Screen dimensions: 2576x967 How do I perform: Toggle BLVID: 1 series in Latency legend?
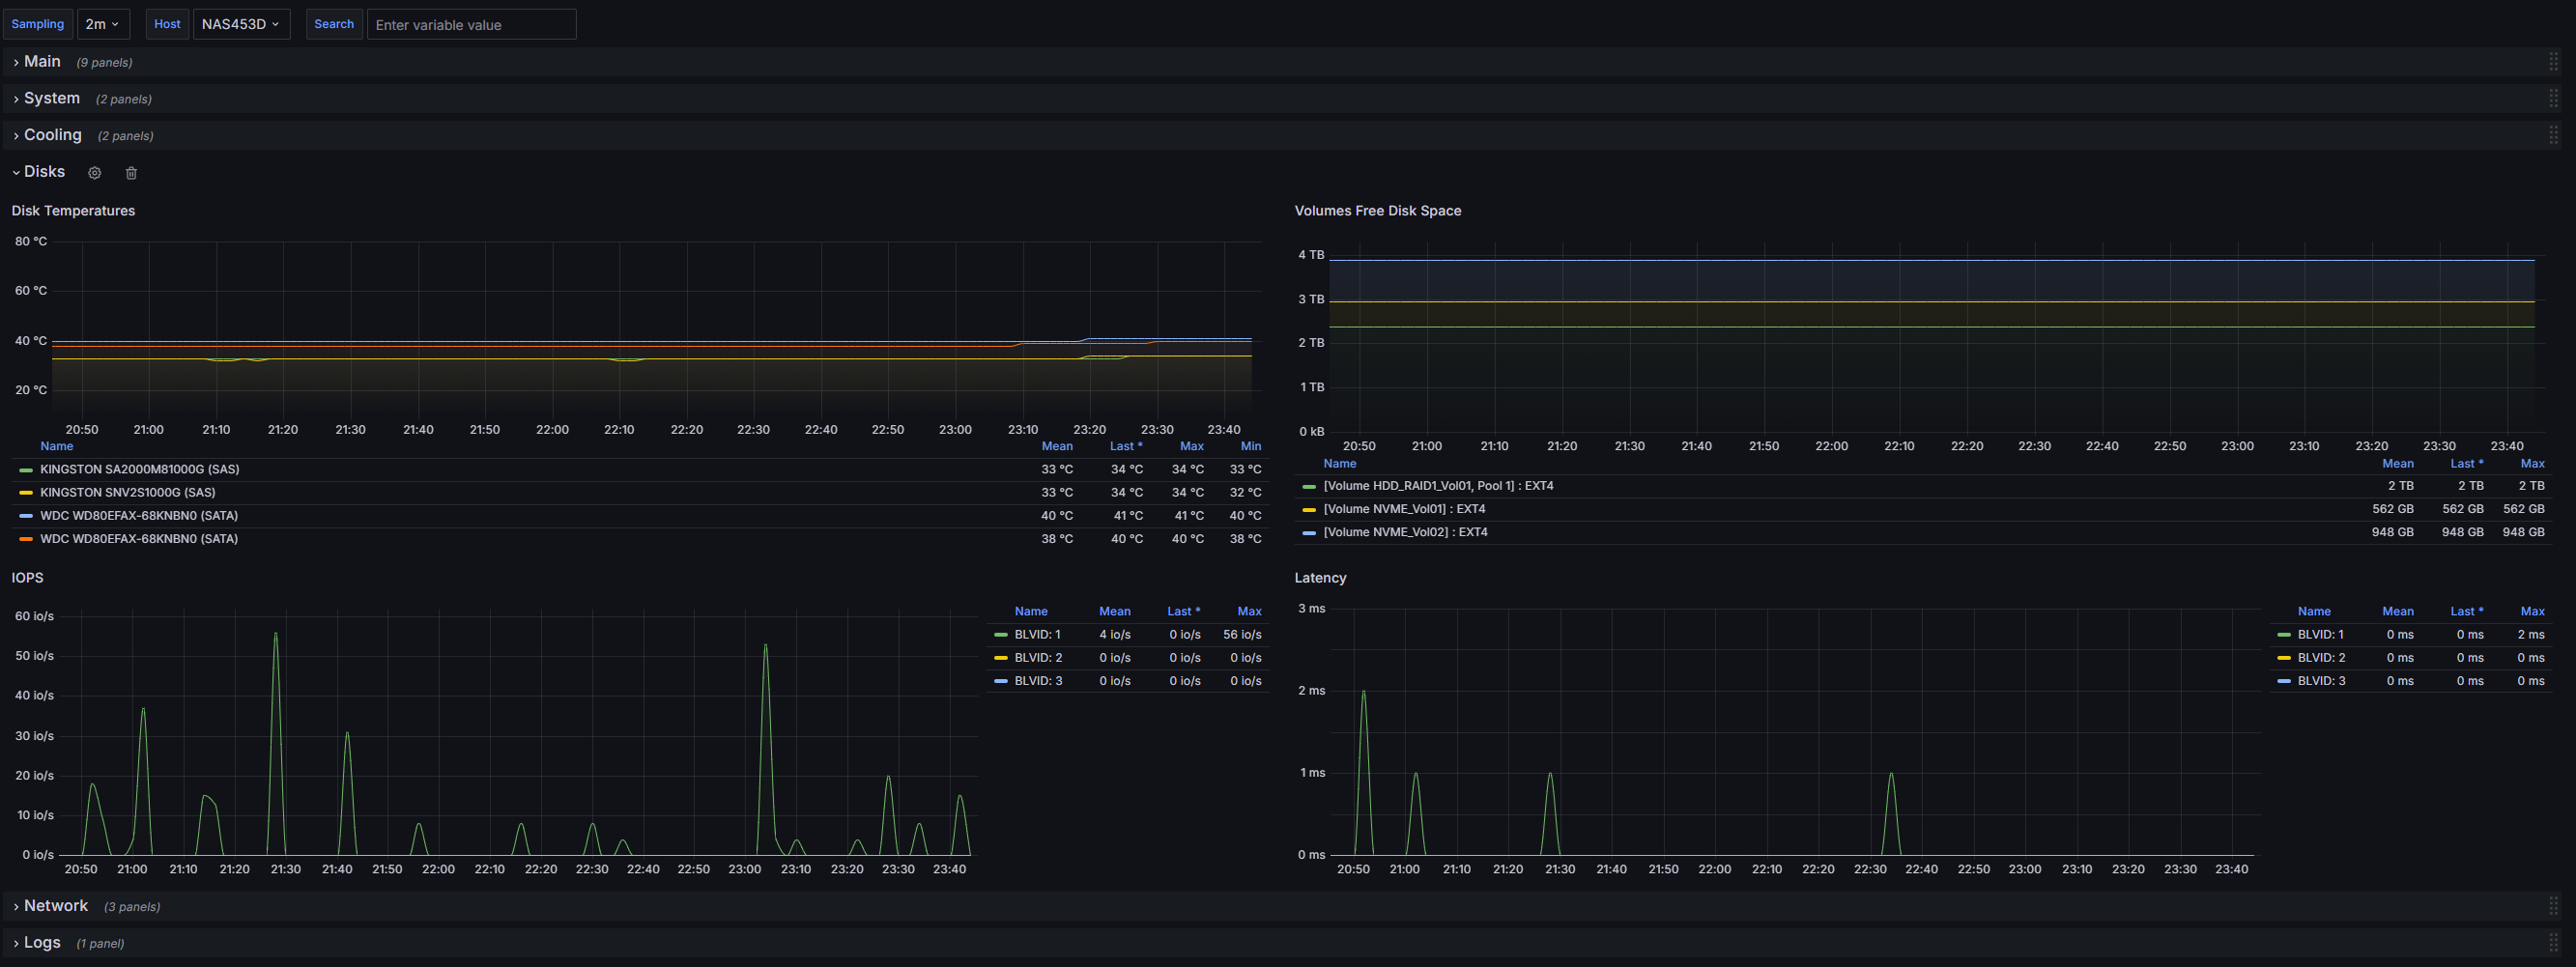[x=2320, y=635]
